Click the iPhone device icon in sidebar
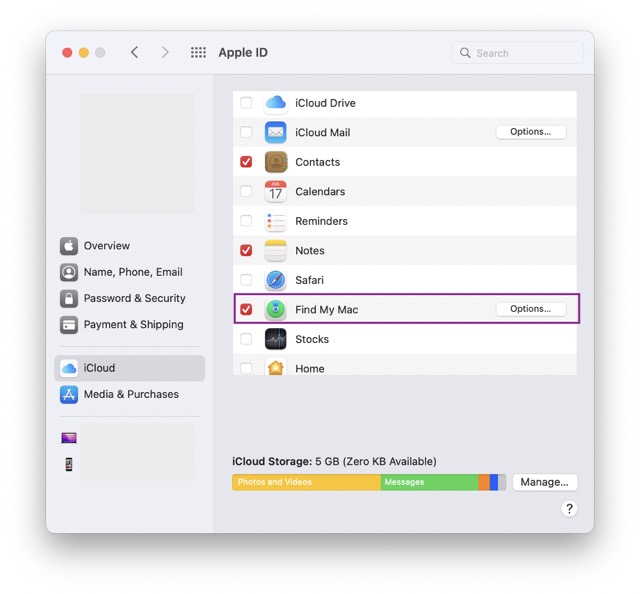 pyautogui.click(x=69, y=464)
